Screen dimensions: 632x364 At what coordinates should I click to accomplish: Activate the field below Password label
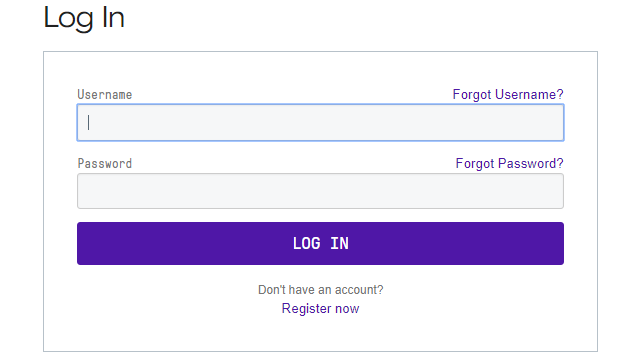click(320, 191)
